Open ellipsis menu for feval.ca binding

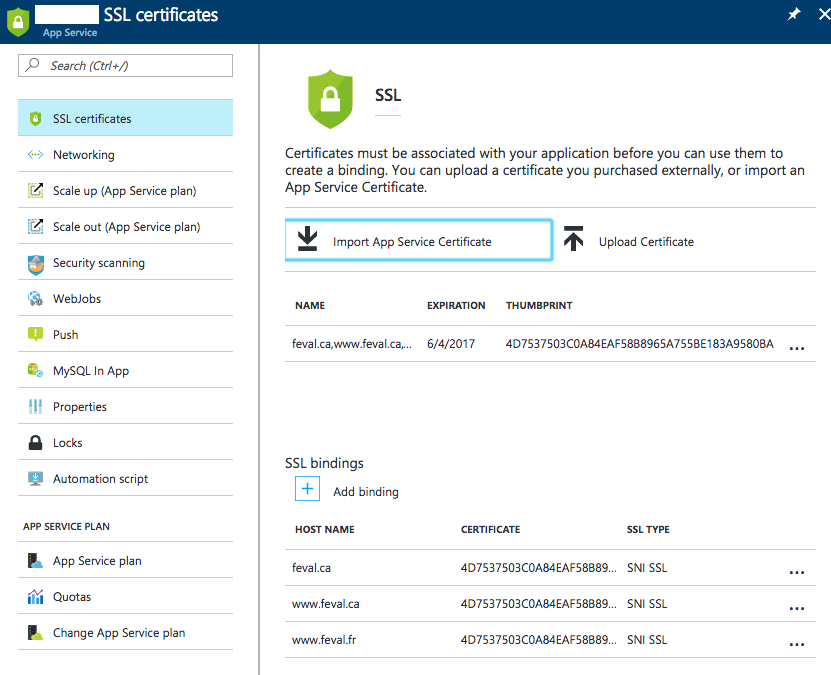[x=797, y=572]
